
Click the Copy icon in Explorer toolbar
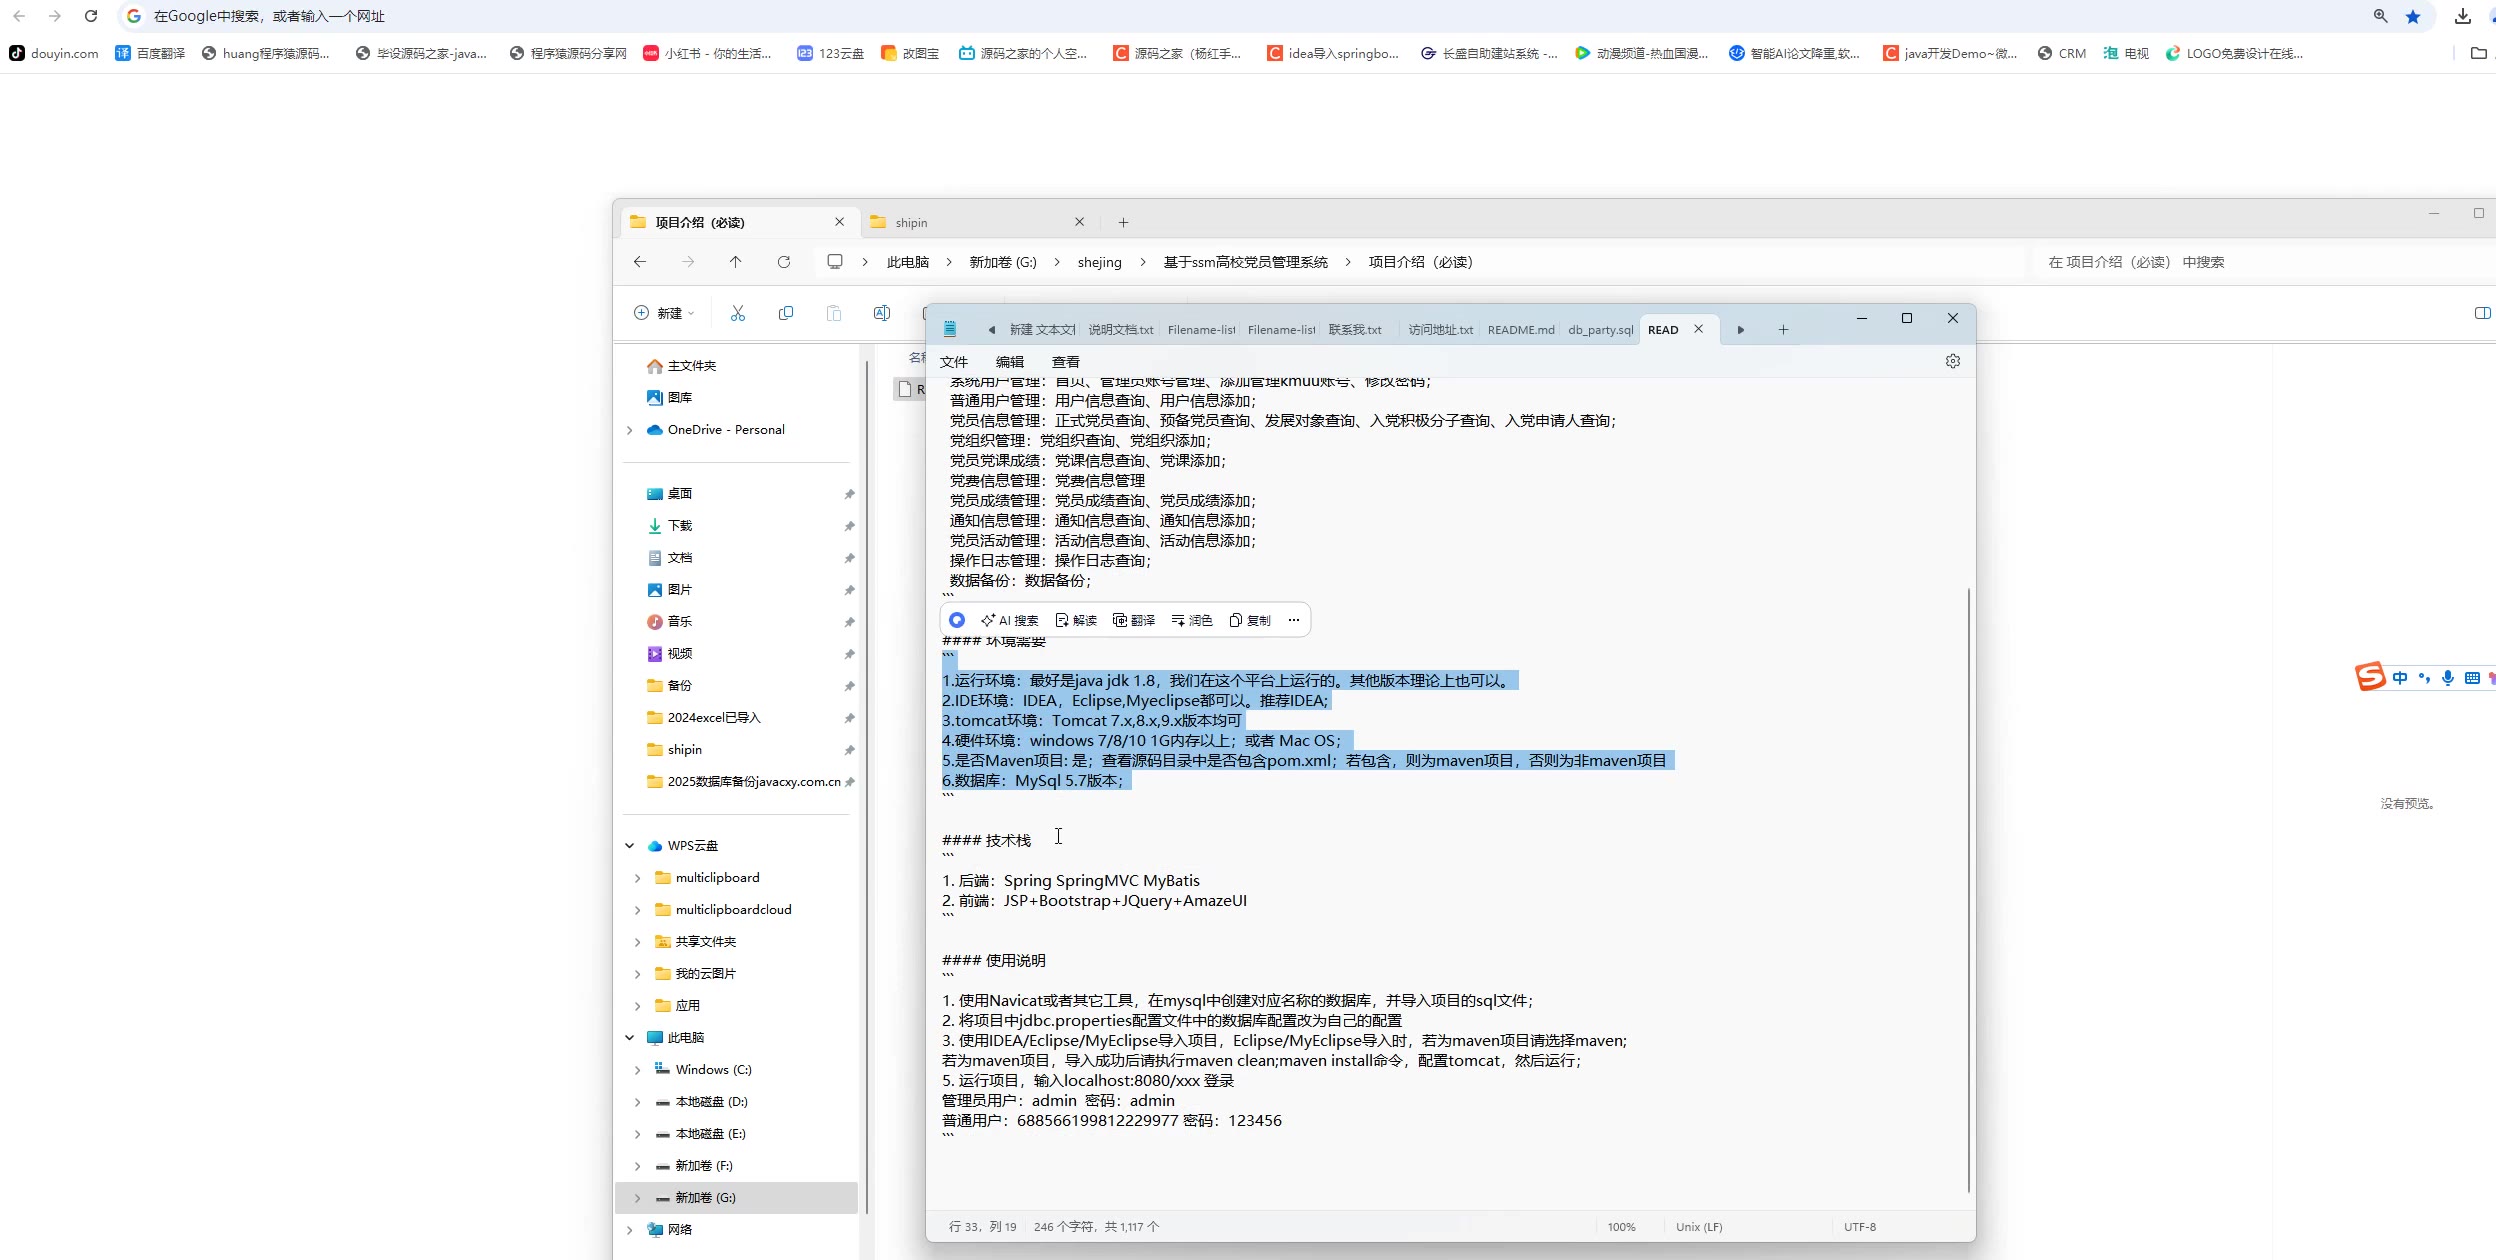point(786,313)
